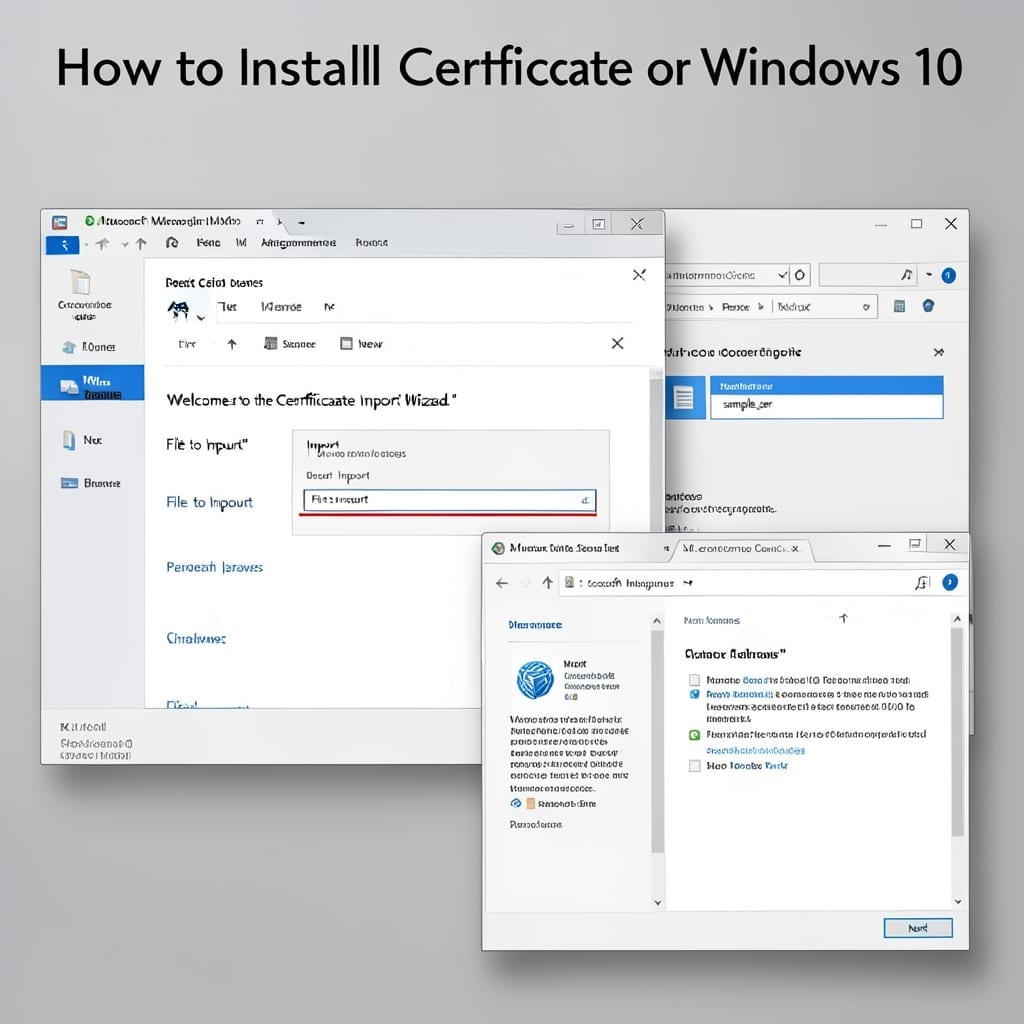Click the 'Chraliwnec' link in the wizard

click(196, 639)
